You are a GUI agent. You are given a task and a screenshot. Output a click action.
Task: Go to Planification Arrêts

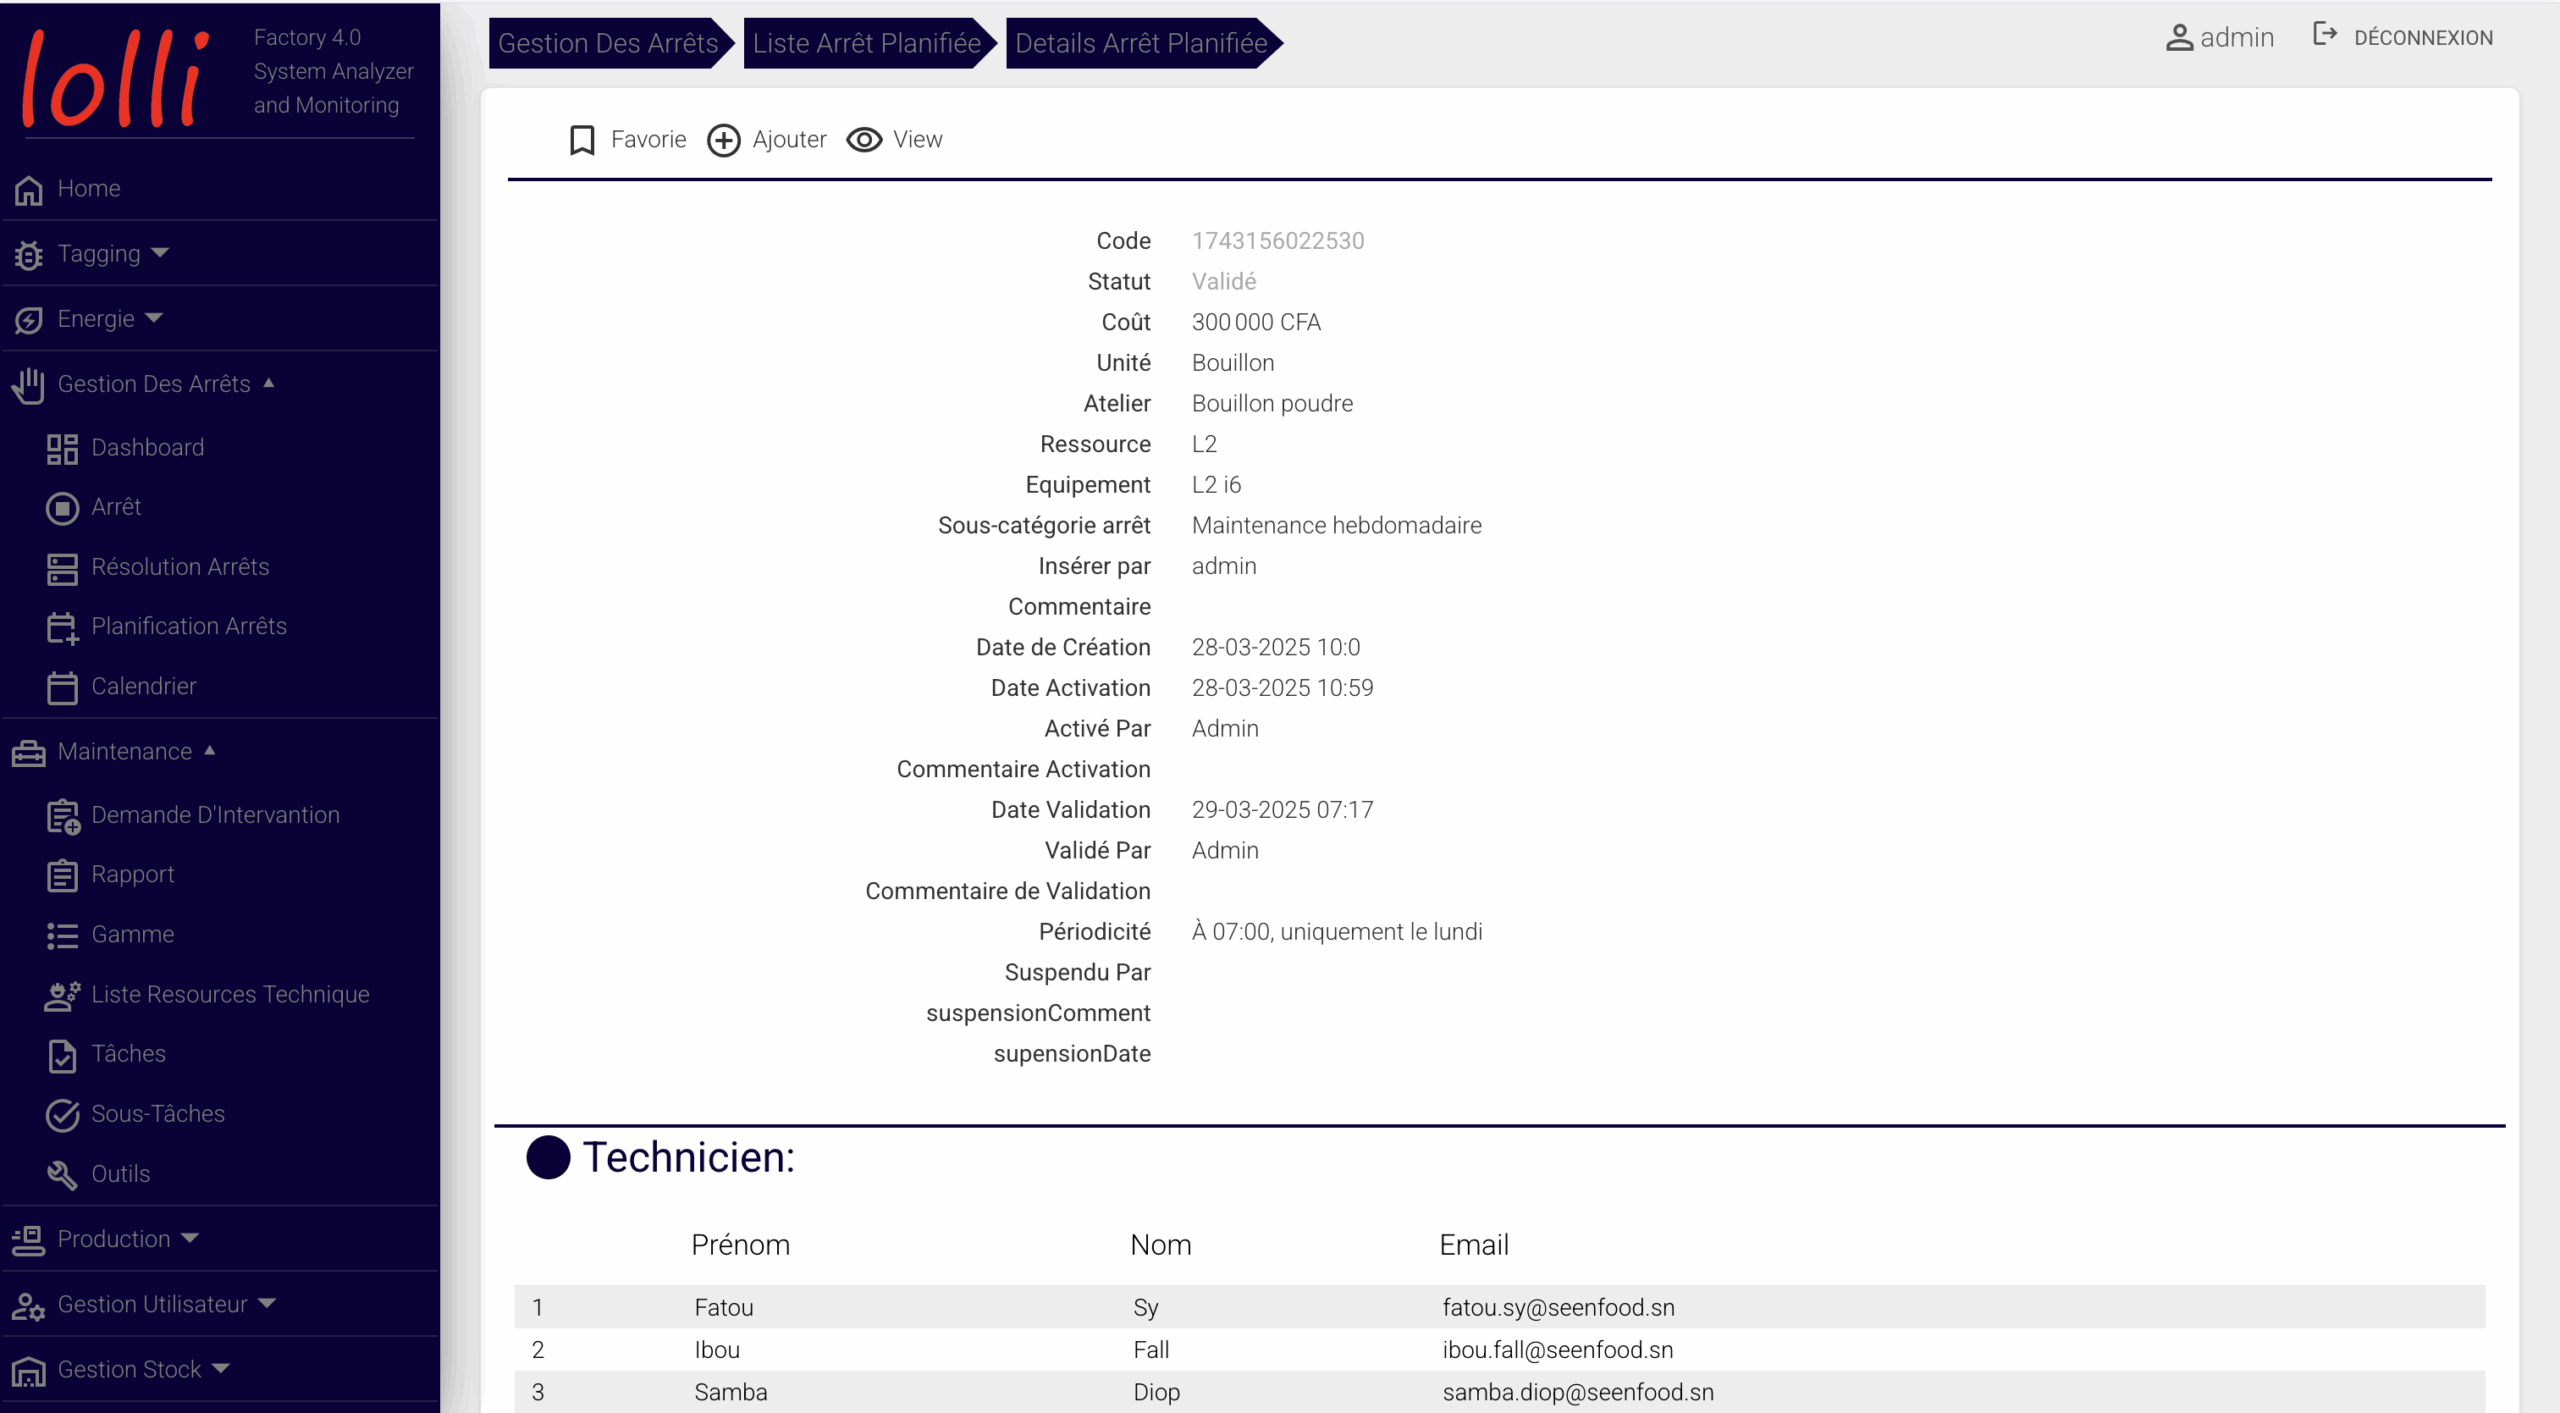188,626
